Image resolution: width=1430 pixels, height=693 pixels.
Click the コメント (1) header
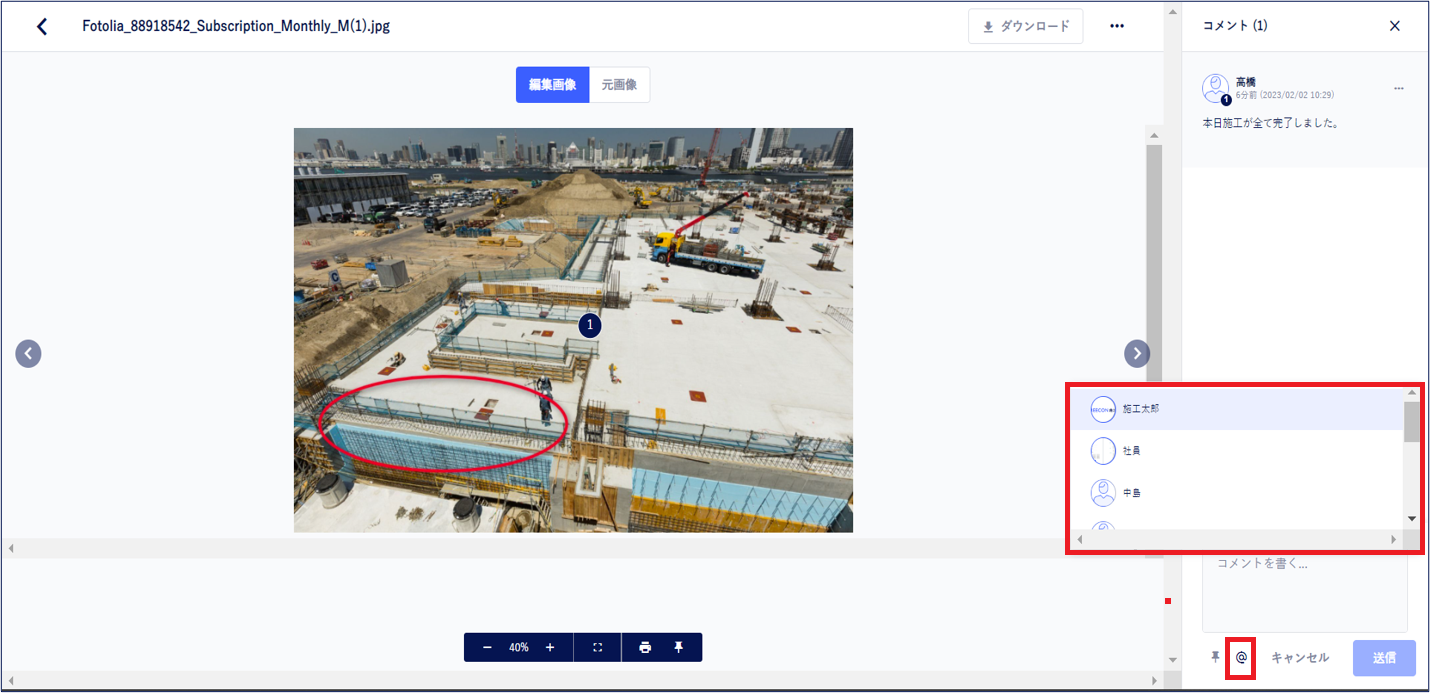[1235, 26]
